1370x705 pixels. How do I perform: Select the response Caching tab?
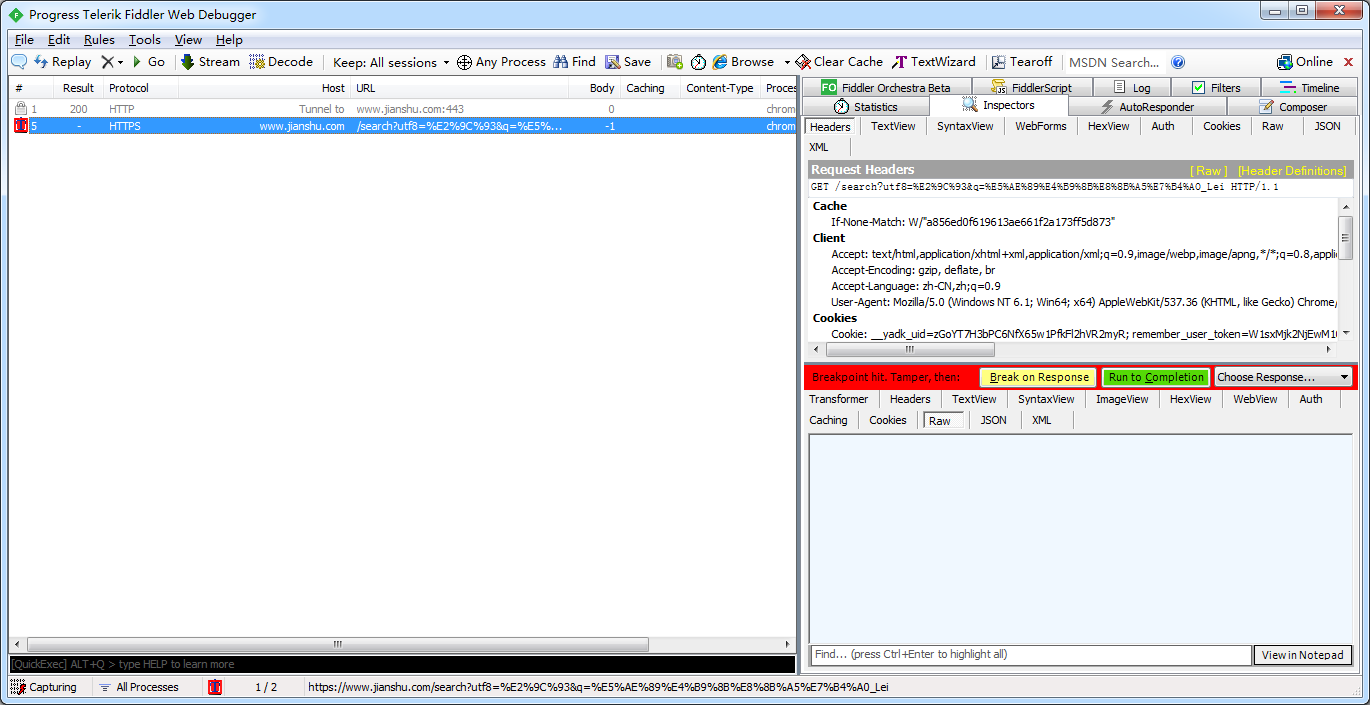(829, 420)
